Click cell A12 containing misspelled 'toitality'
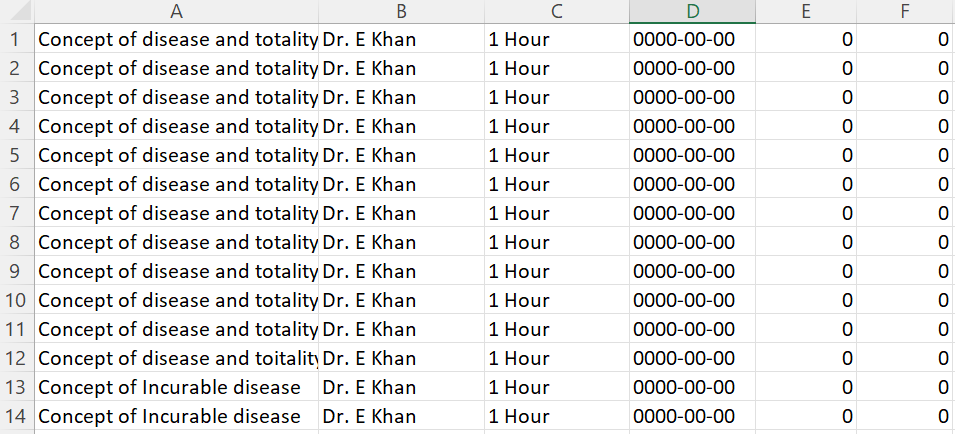The image size is (955, 434). click(176, 358)
